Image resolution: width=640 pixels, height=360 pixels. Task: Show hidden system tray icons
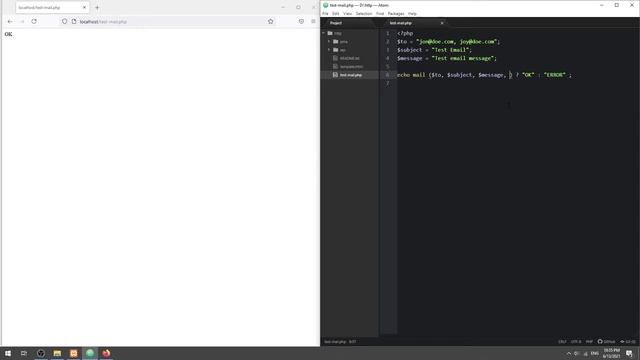tap(569, 353)
